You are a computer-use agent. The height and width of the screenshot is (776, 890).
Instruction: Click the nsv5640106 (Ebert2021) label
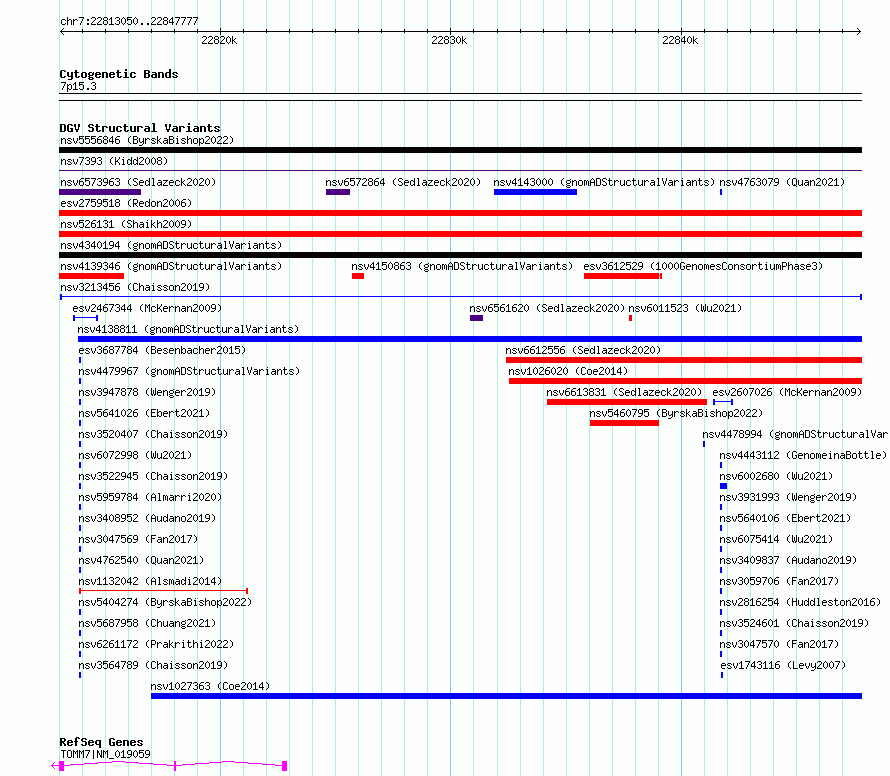click(x=785, y=518)
